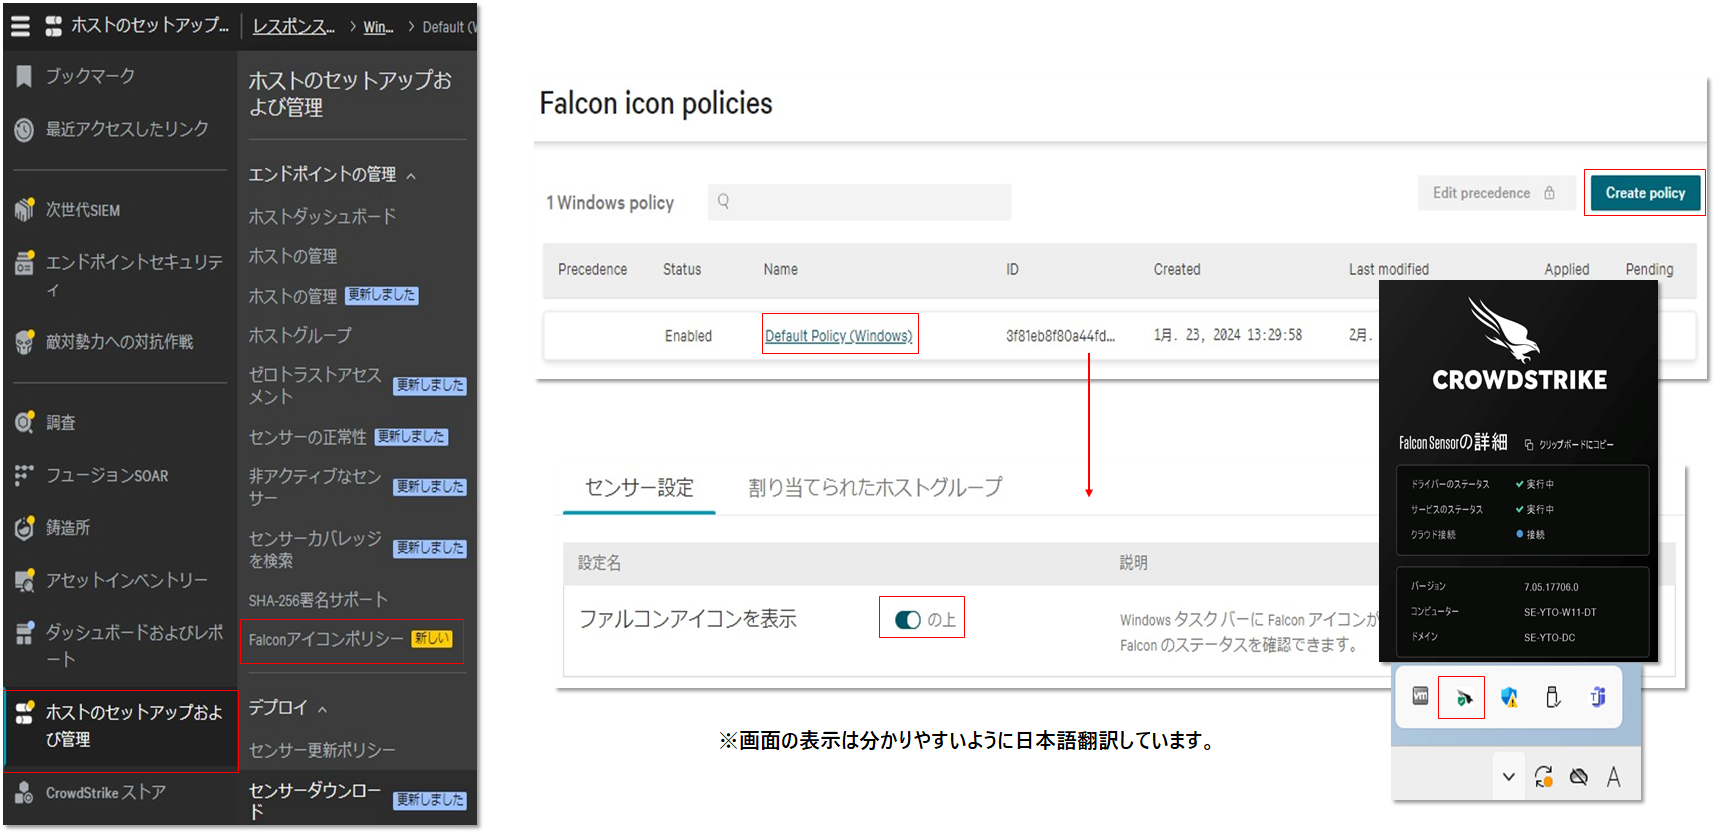1716x834 pixels.
Task: Collapse the デプロイ section
Action: pyautogui.click(x=322, y=710)
